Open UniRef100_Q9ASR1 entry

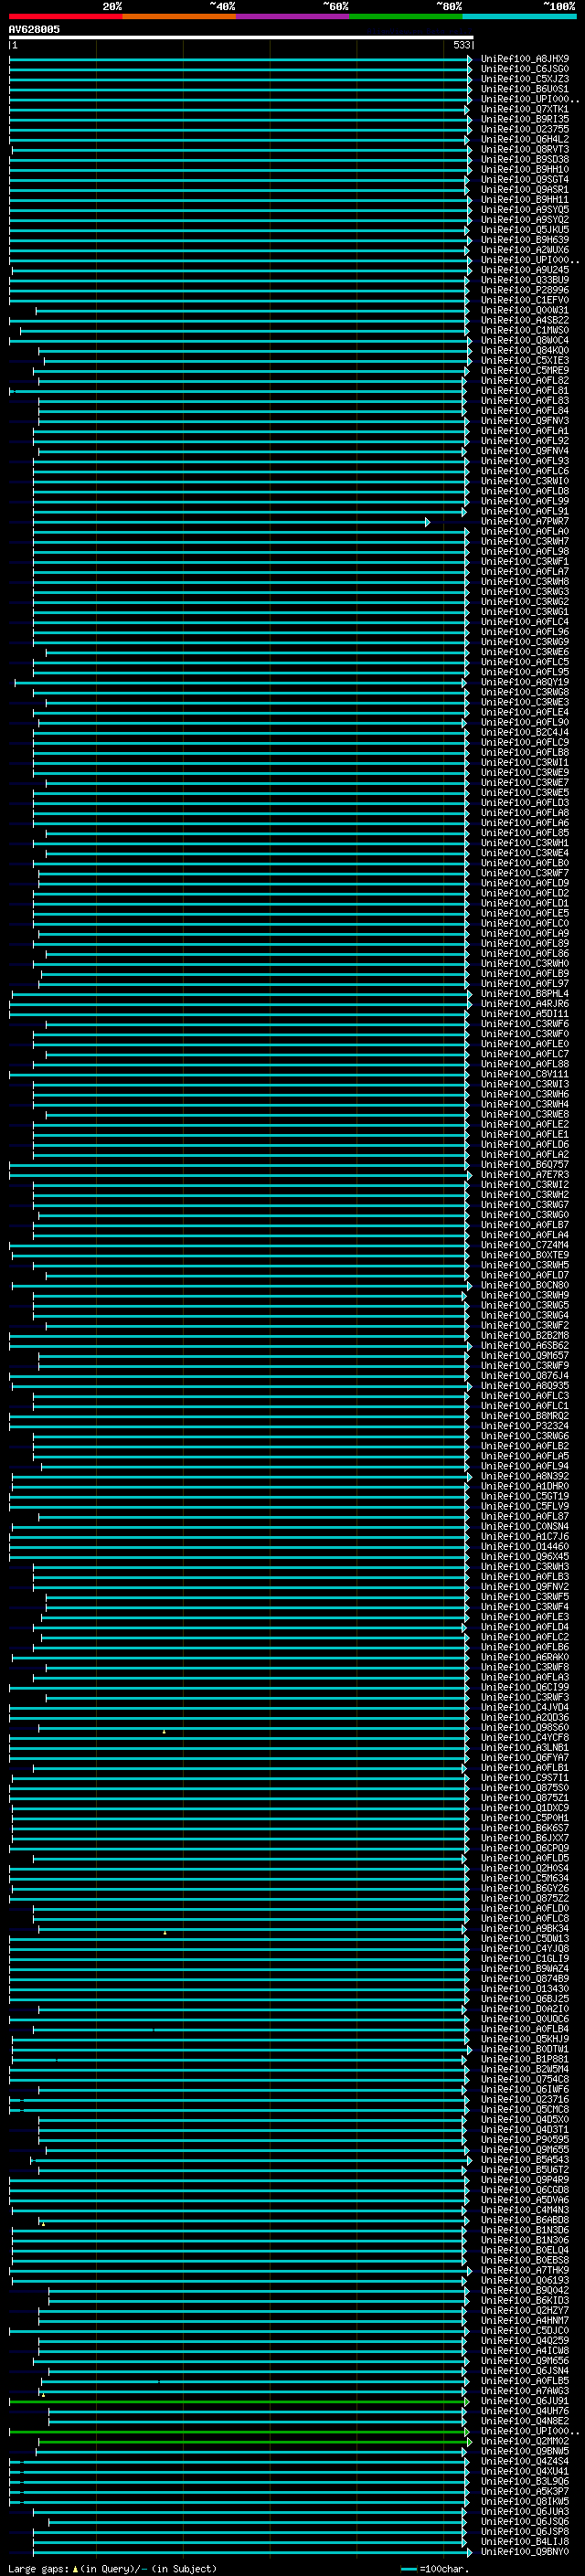pyautogui.click(x=525, y=190)
